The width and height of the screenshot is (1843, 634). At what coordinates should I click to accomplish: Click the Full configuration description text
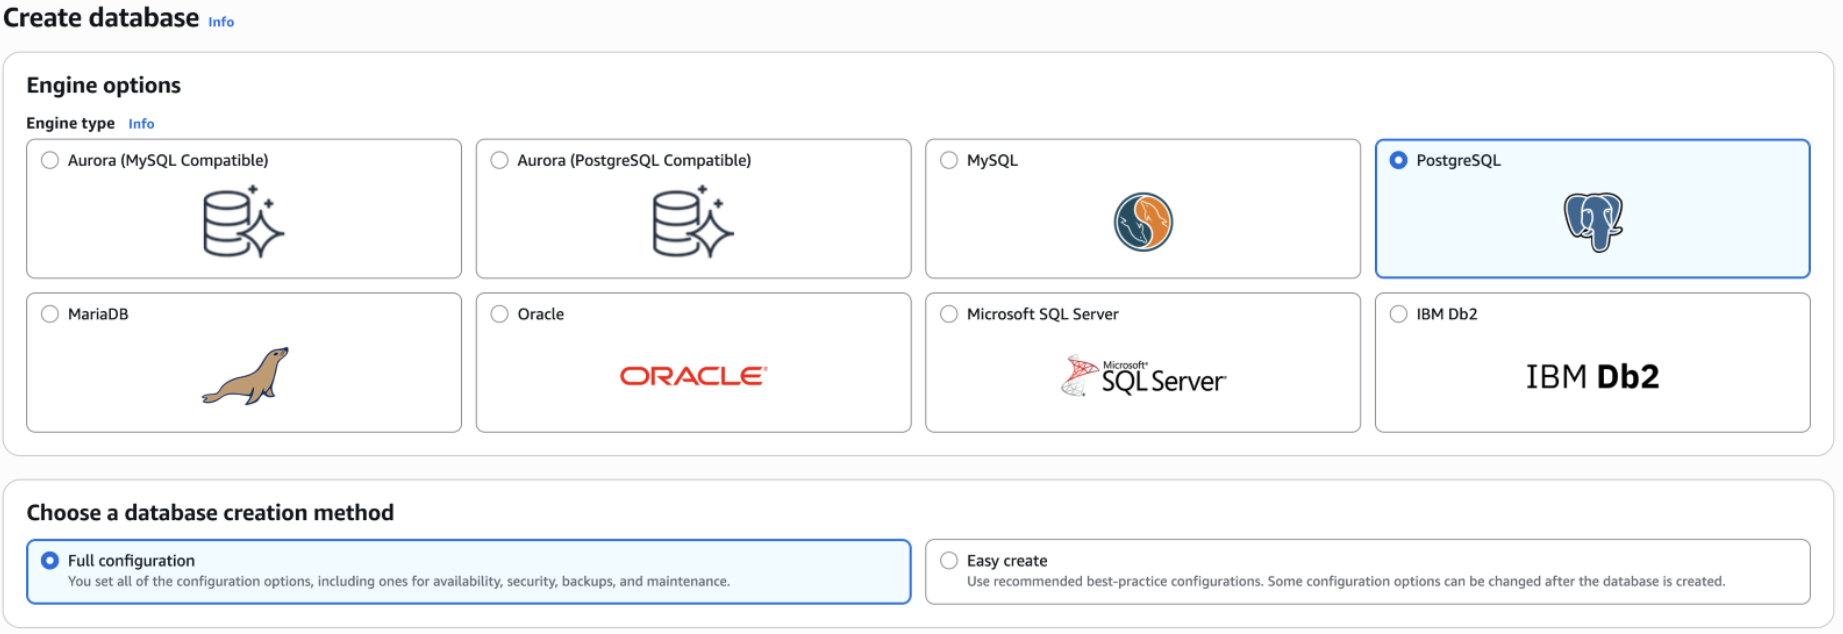(399, 581)
